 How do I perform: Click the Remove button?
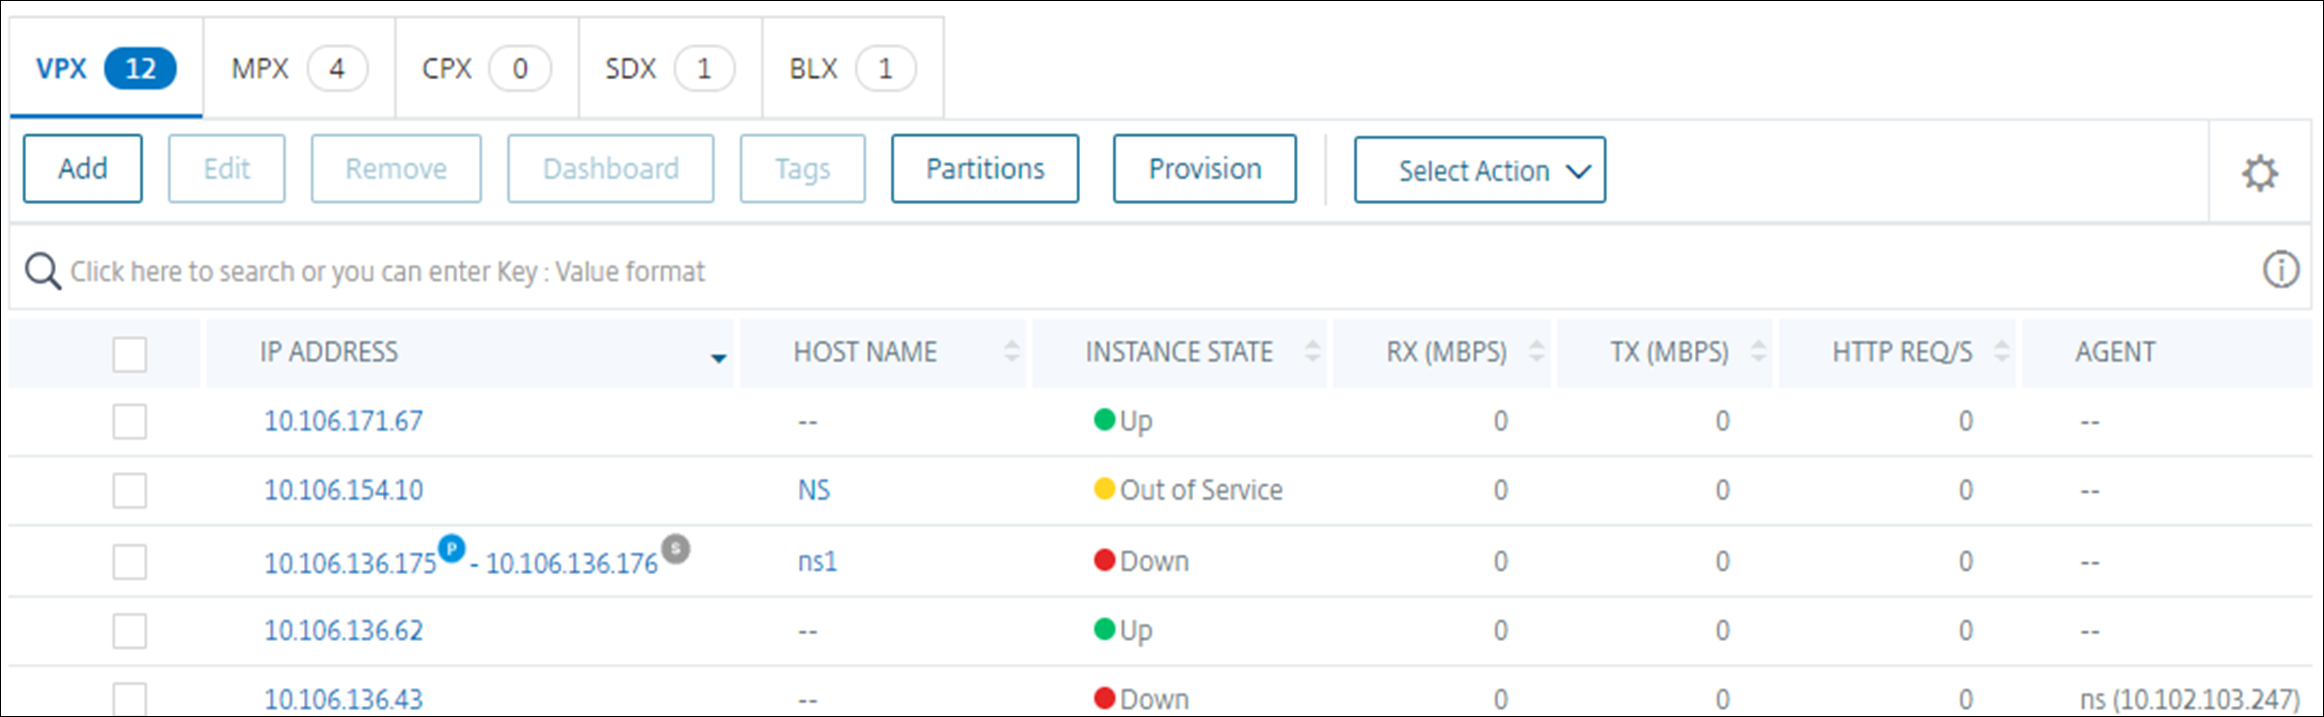(x=396, y=169)
